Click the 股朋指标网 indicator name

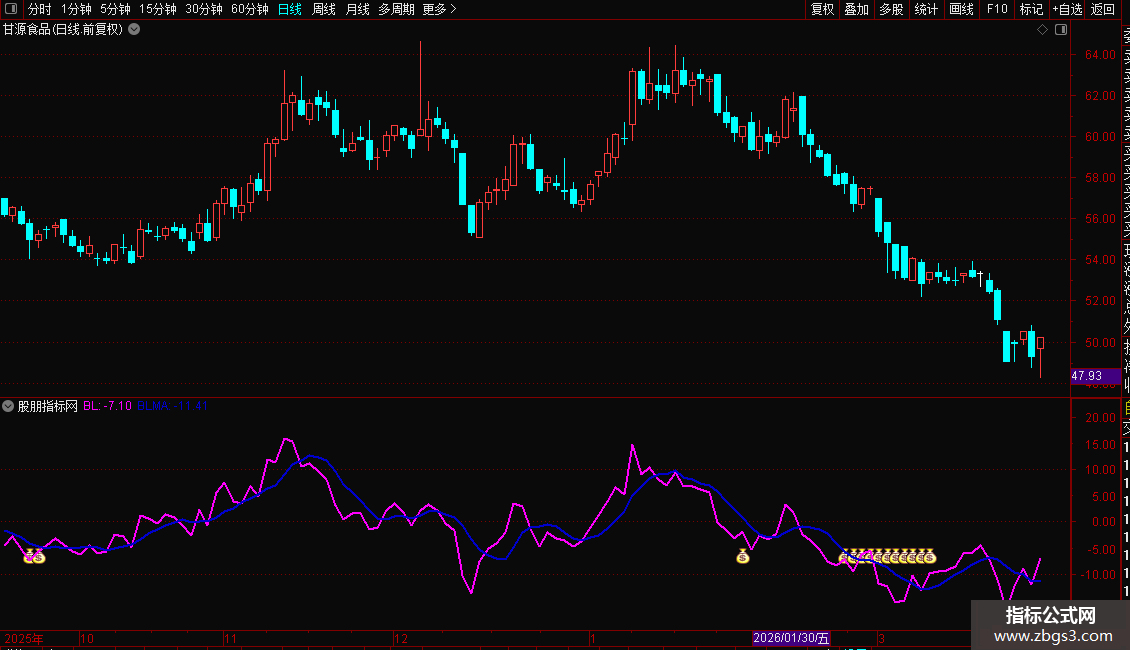pyautogui.click(x=48, y=406)
